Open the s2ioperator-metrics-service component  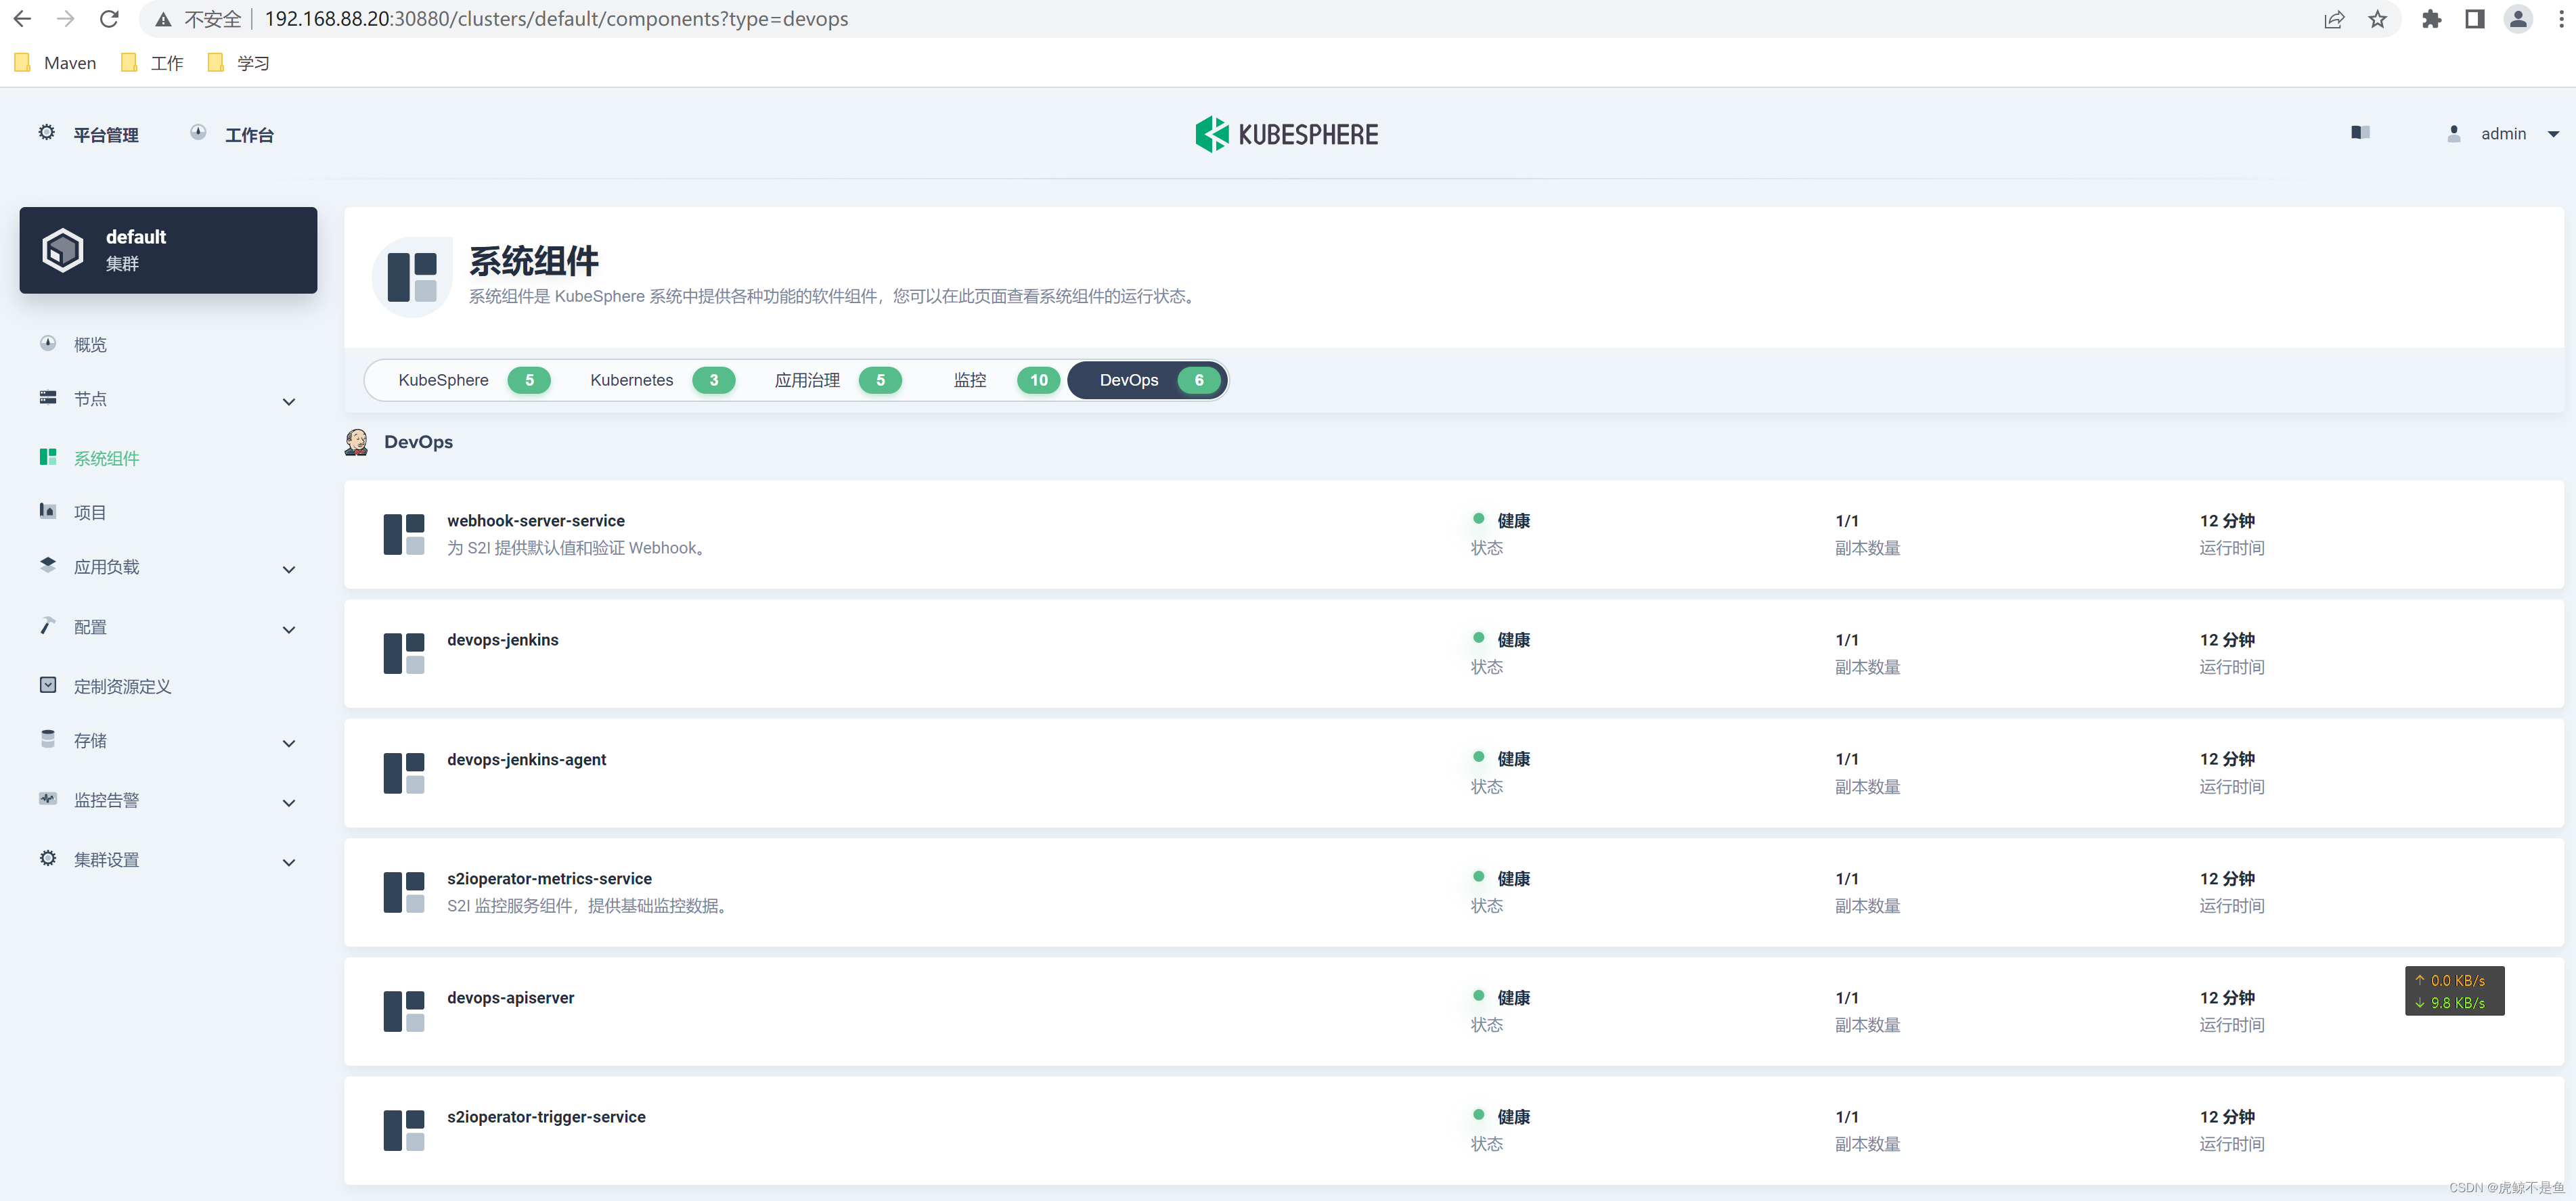1454,892
